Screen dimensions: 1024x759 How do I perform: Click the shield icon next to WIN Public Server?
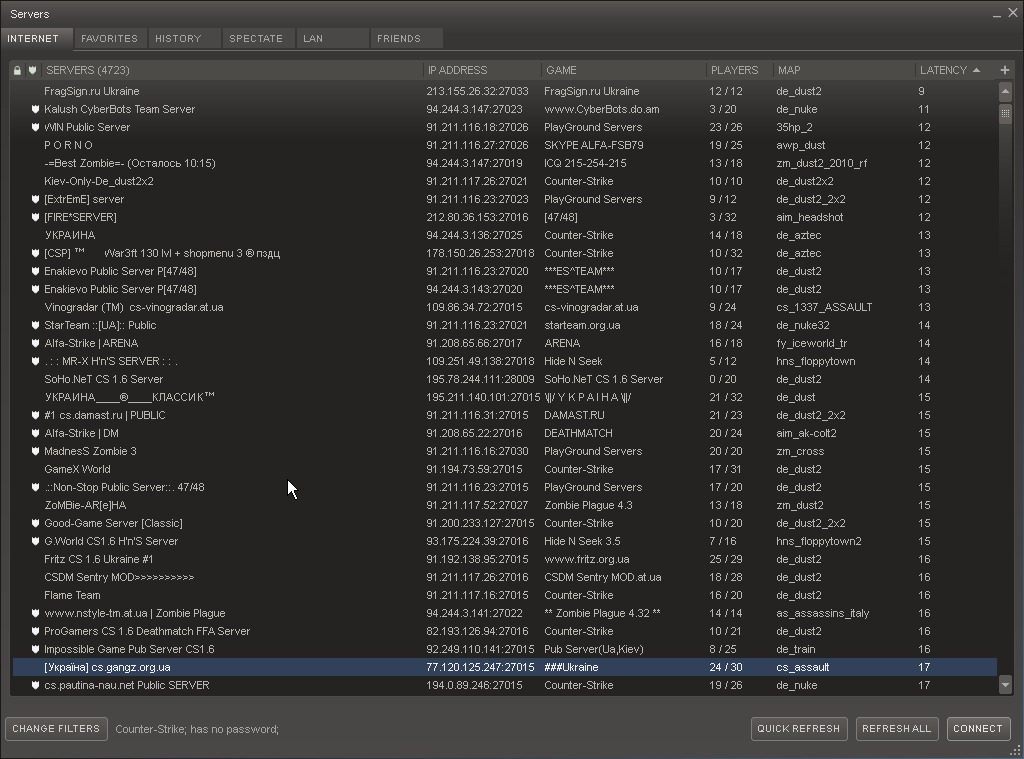coord(35,127)
